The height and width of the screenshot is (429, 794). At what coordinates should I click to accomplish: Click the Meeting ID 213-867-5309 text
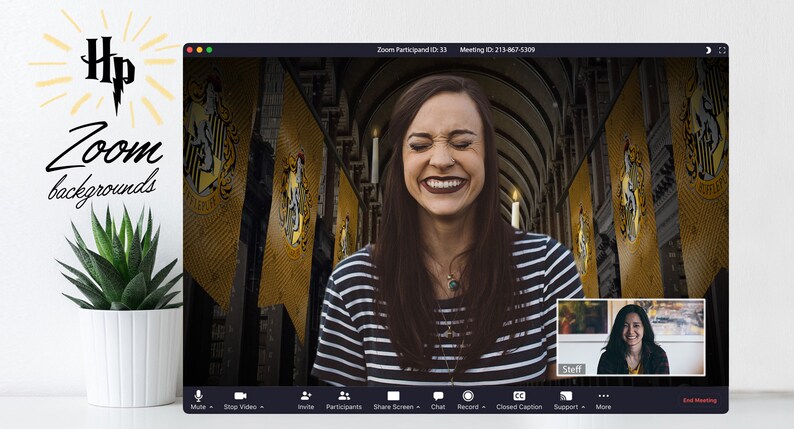click(497, 50)
